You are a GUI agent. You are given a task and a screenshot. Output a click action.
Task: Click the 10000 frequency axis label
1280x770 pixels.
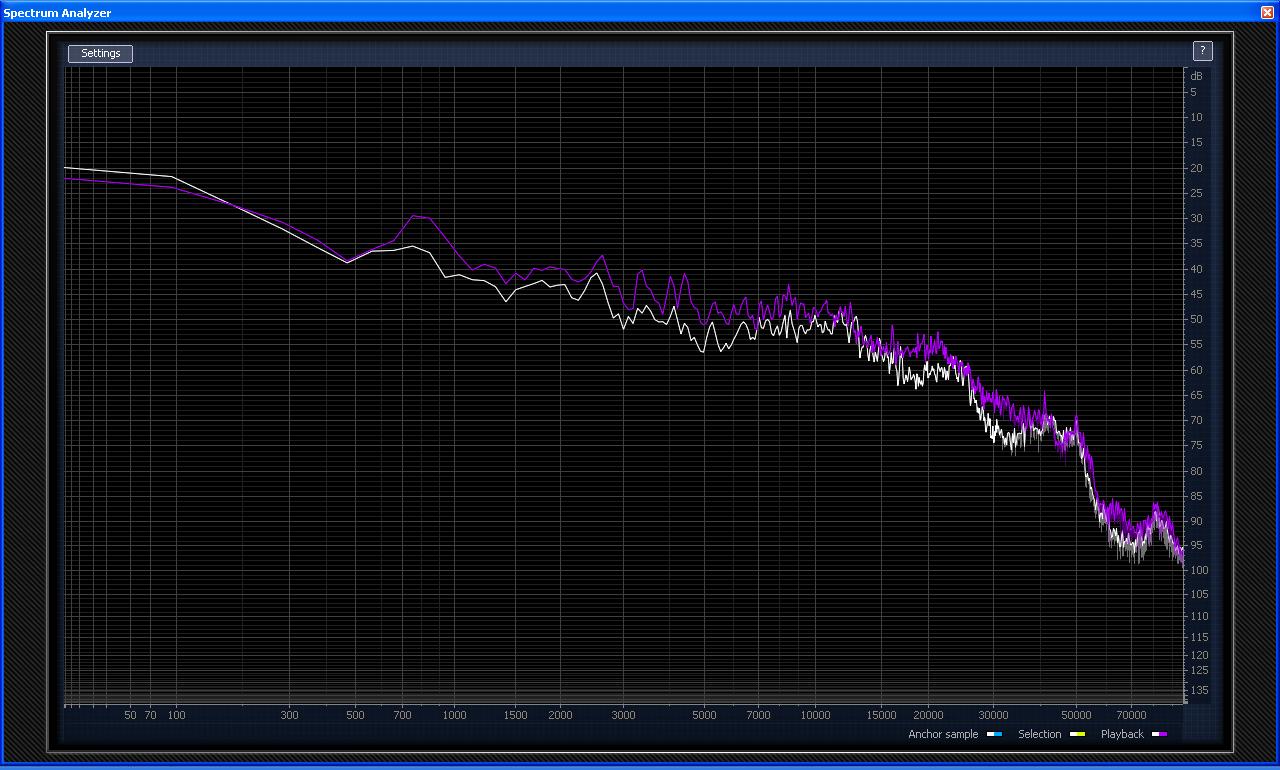pos(815,715)
